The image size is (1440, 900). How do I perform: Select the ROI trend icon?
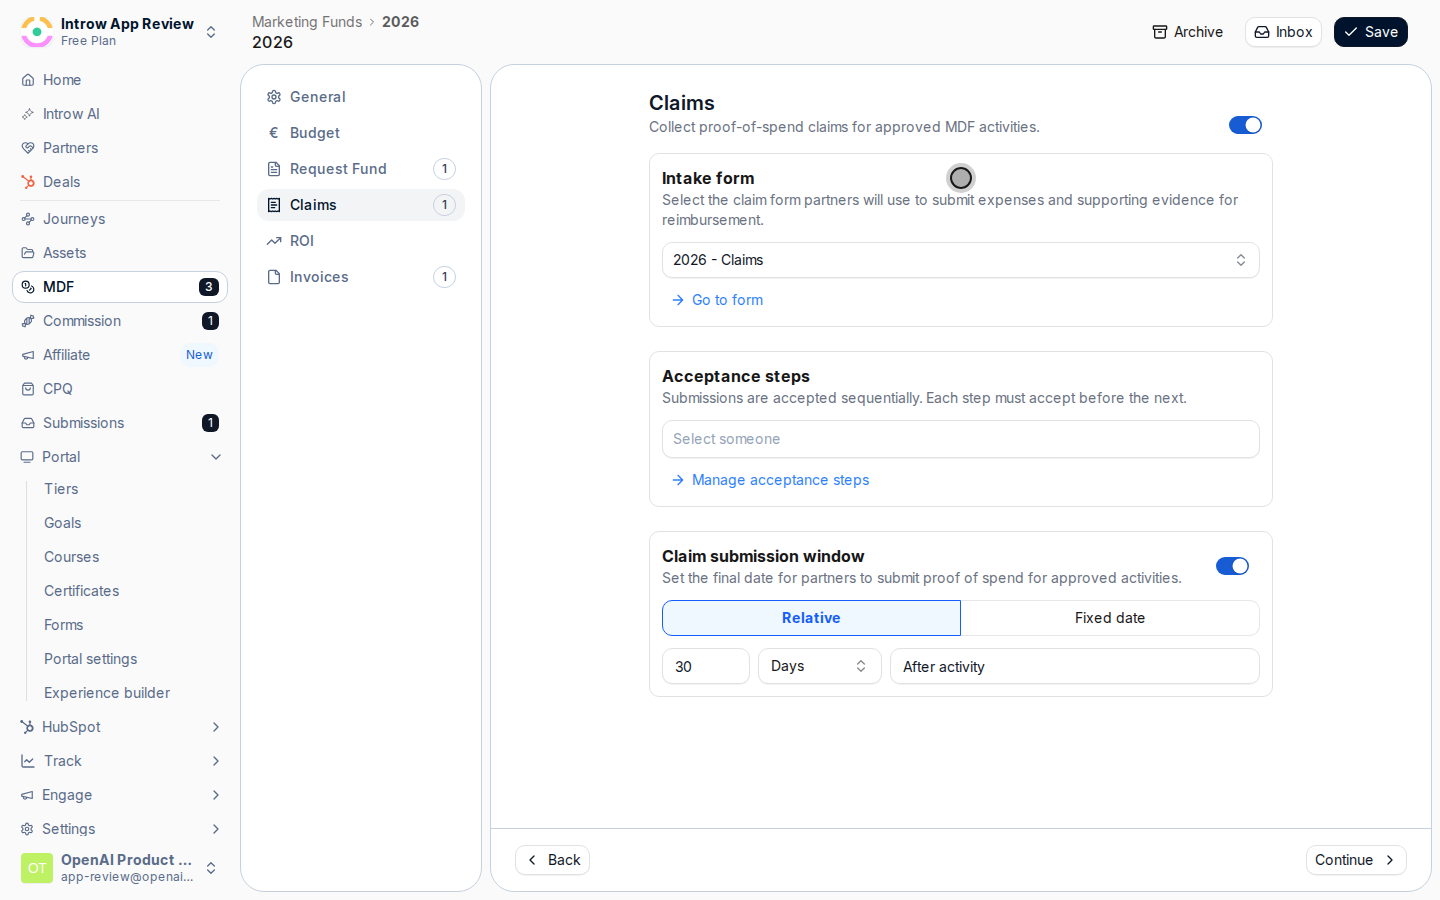point(274,241)
